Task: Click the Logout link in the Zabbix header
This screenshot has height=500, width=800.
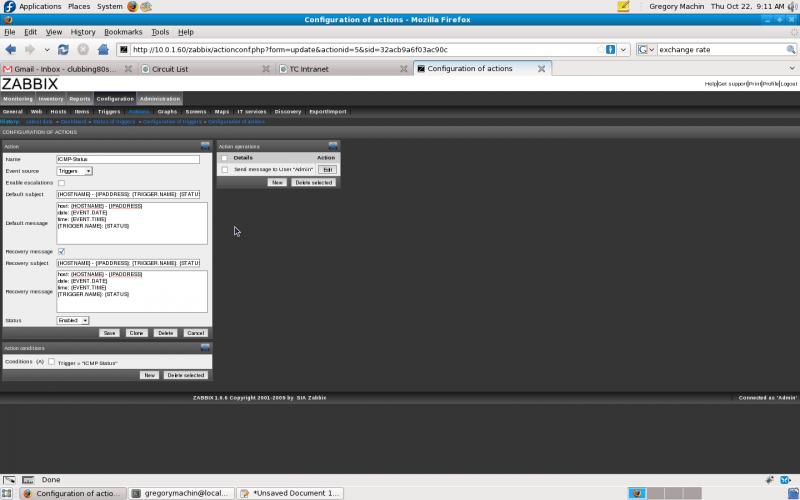Action: (x=789, y=84)
